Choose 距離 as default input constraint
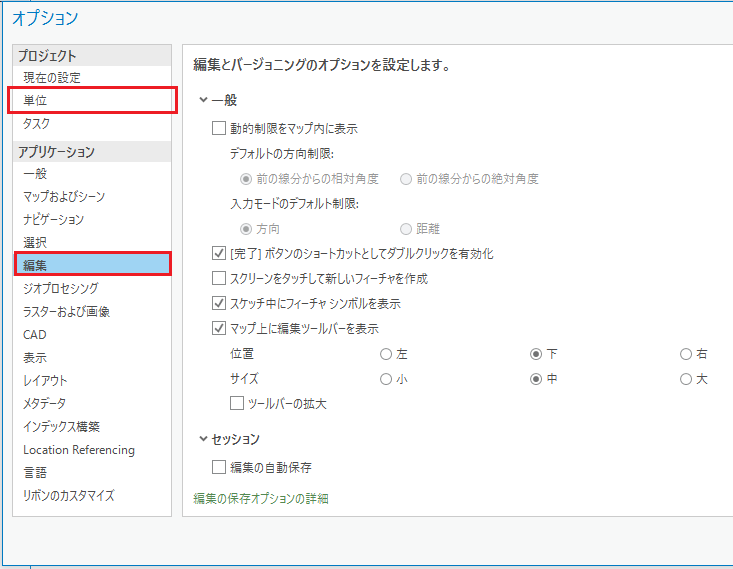733x569 pixels. (406, 229)
